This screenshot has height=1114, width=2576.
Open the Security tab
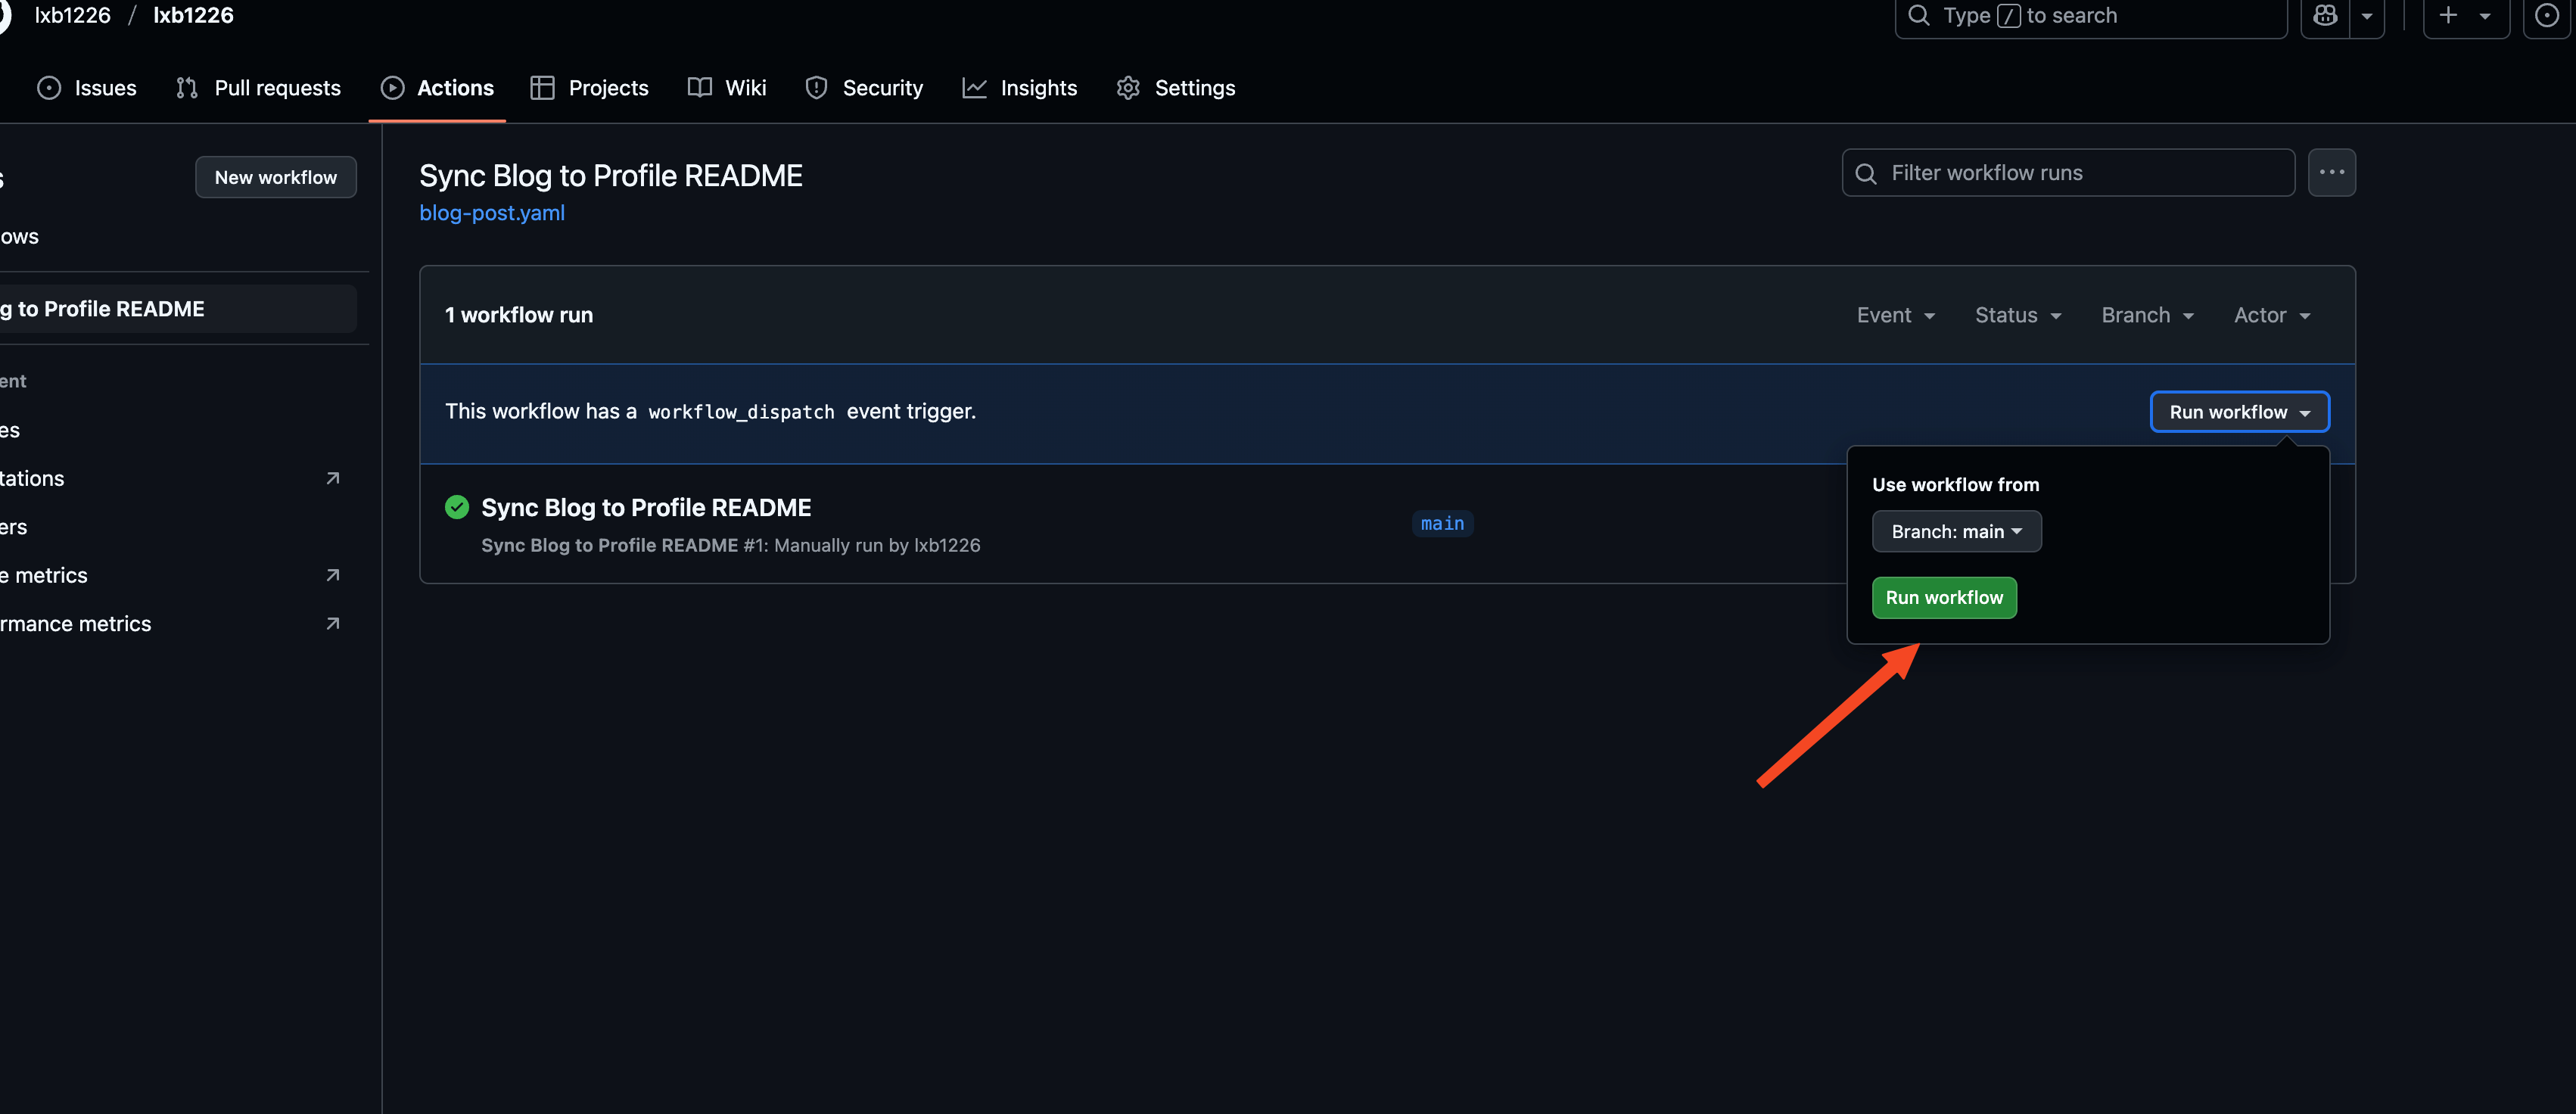tap(864, 88)
